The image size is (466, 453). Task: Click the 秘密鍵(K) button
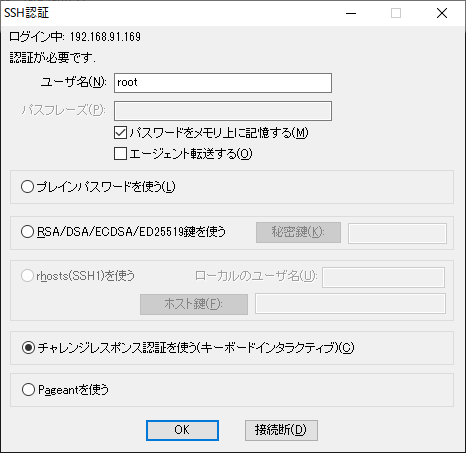pos(298,232)
